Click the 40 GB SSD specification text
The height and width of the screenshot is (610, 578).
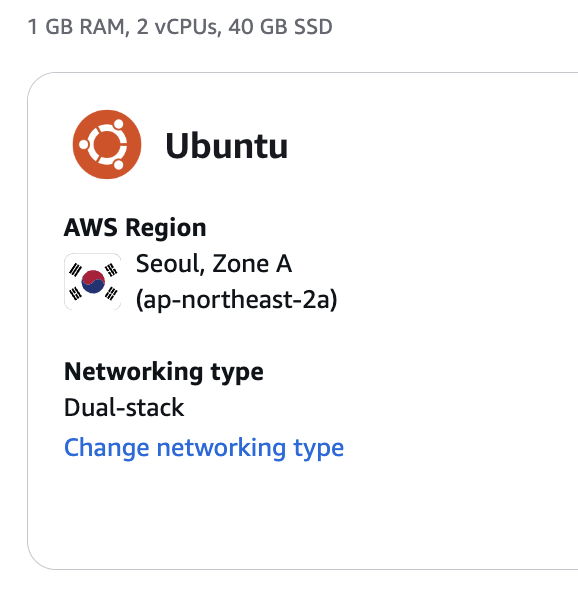280,27
